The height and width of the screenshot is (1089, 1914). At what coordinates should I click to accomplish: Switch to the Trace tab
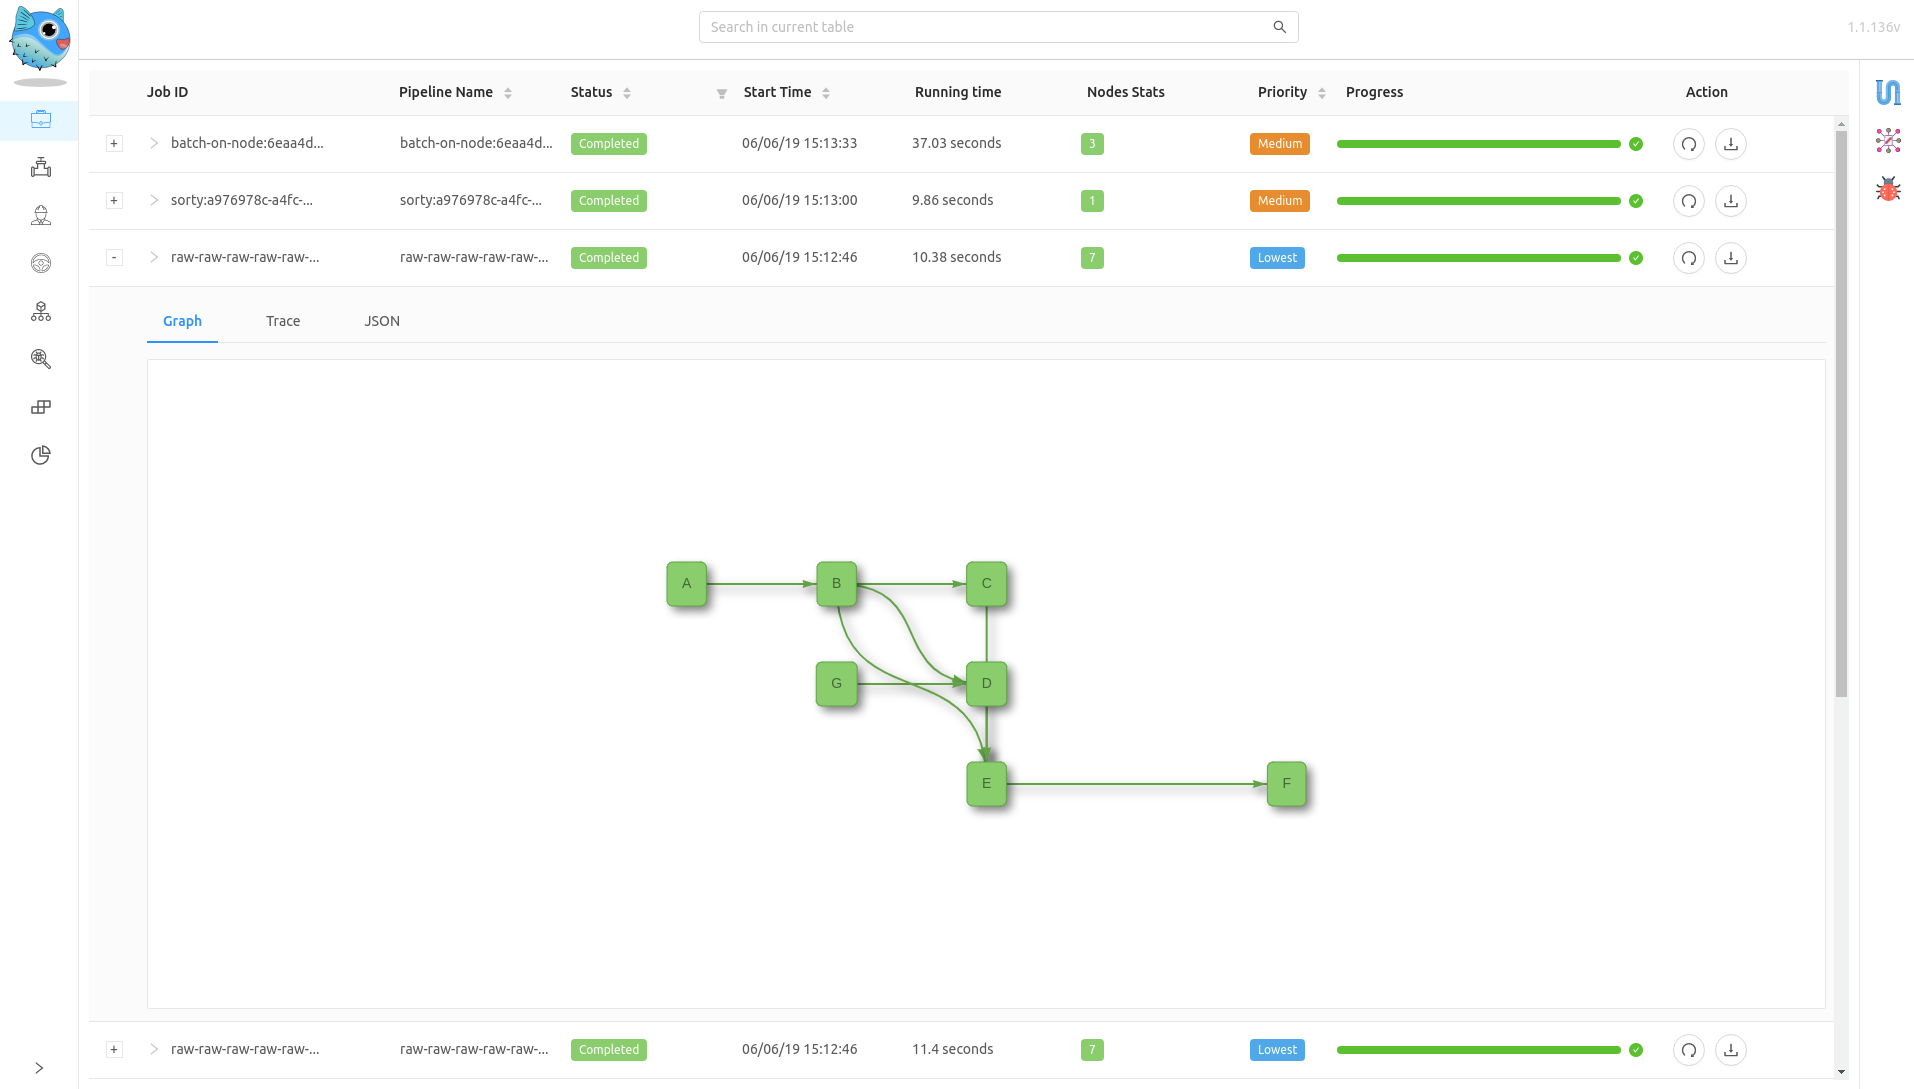tap(283, 321)
